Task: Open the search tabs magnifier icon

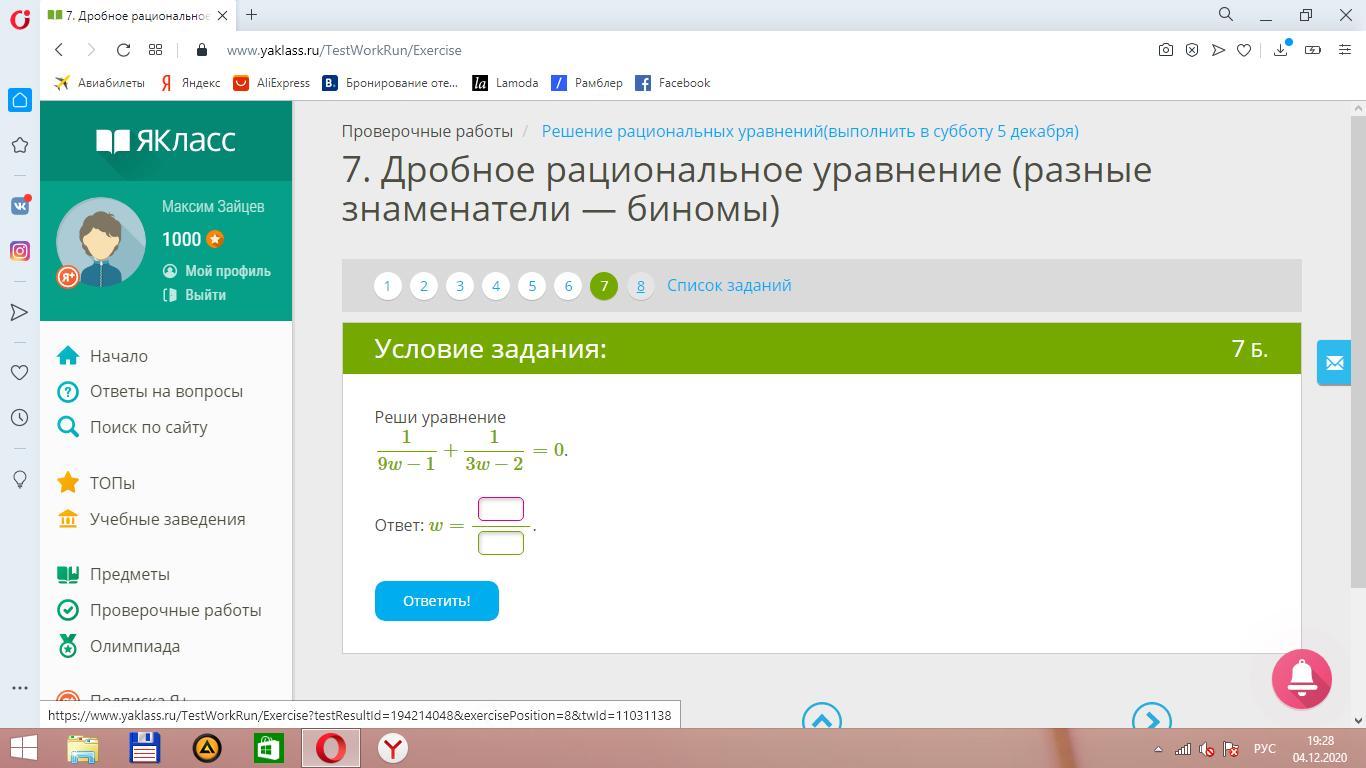Action: coord(1225,15)
